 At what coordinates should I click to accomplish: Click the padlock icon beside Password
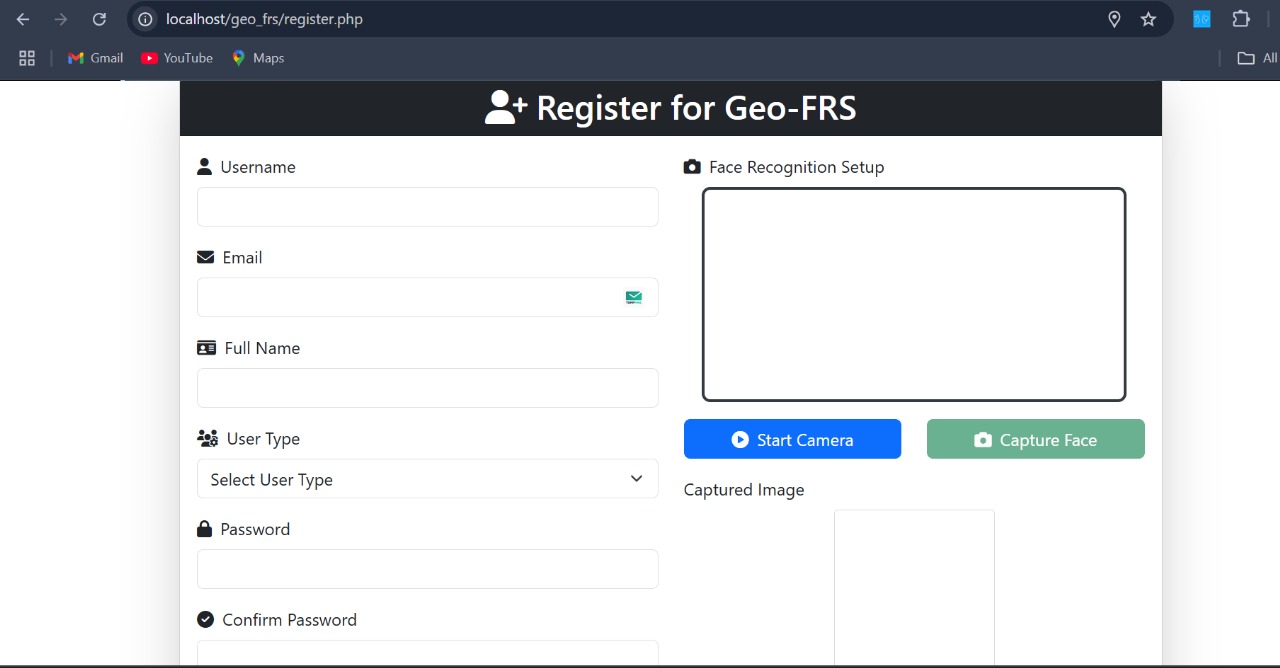205,528
